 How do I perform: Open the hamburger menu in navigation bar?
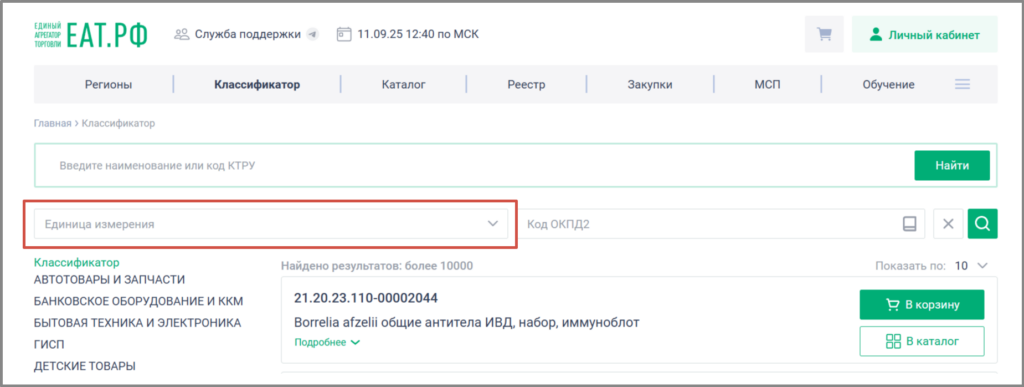point(962,84)
